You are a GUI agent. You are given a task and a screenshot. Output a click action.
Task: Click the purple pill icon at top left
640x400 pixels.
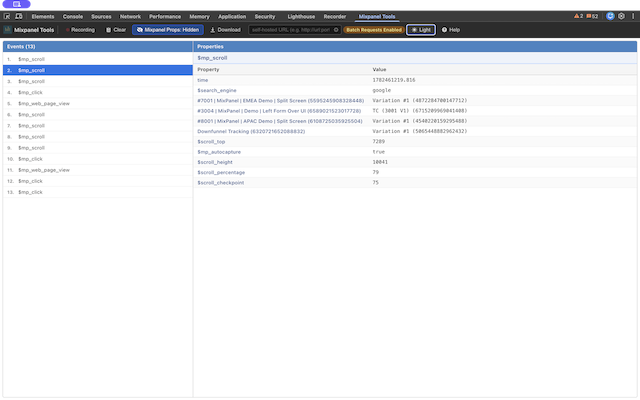tap(16, 4)
